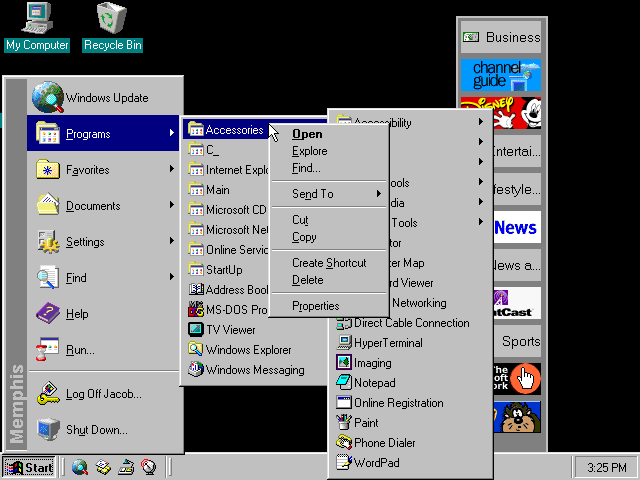
Task: Open the Microsoft CD program folder
Action: point(227,210)
